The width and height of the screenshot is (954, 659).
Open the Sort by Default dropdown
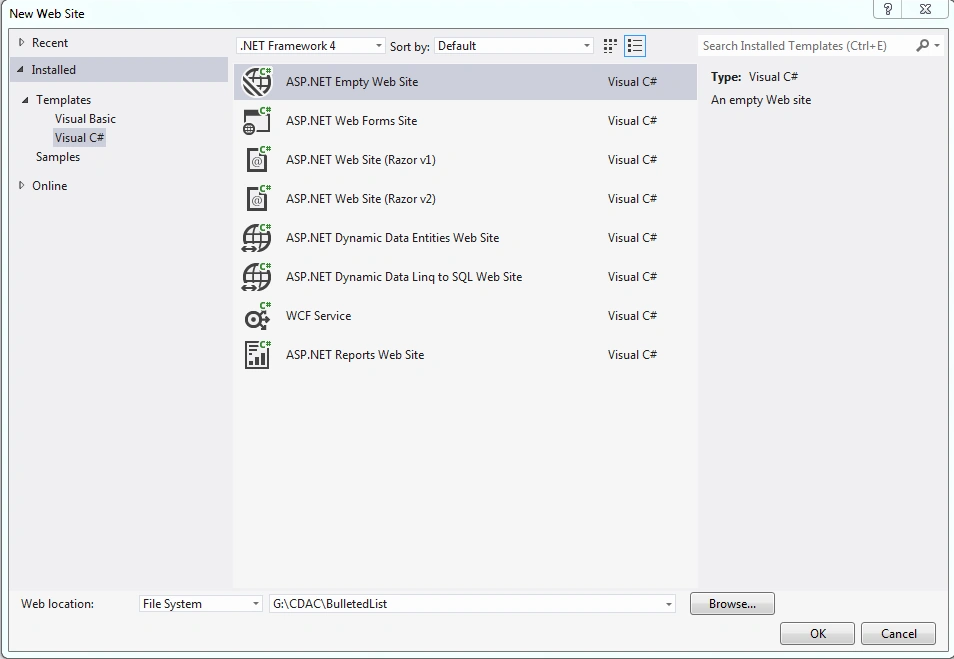(514, 46)
